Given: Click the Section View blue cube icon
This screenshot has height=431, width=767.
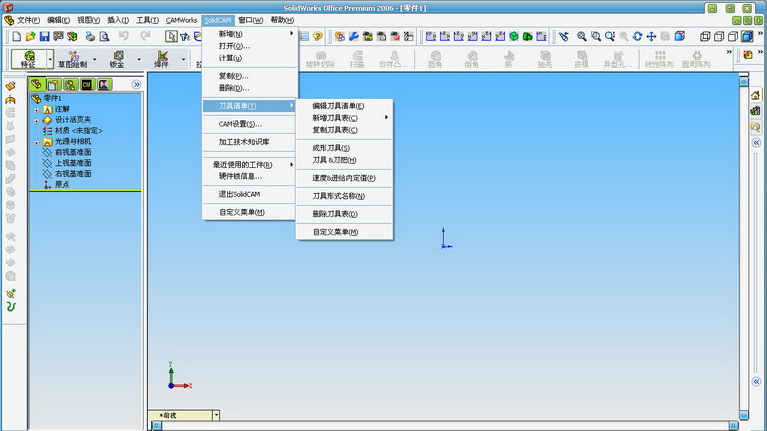Looking at the screenshot, I should click(x=680, y=36).
